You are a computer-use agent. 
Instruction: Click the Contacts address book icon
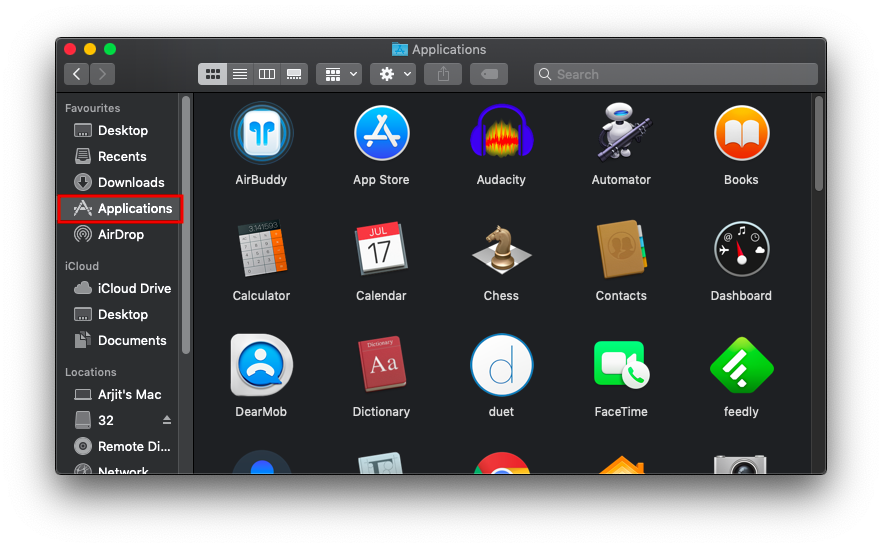[x=622, y=249]
